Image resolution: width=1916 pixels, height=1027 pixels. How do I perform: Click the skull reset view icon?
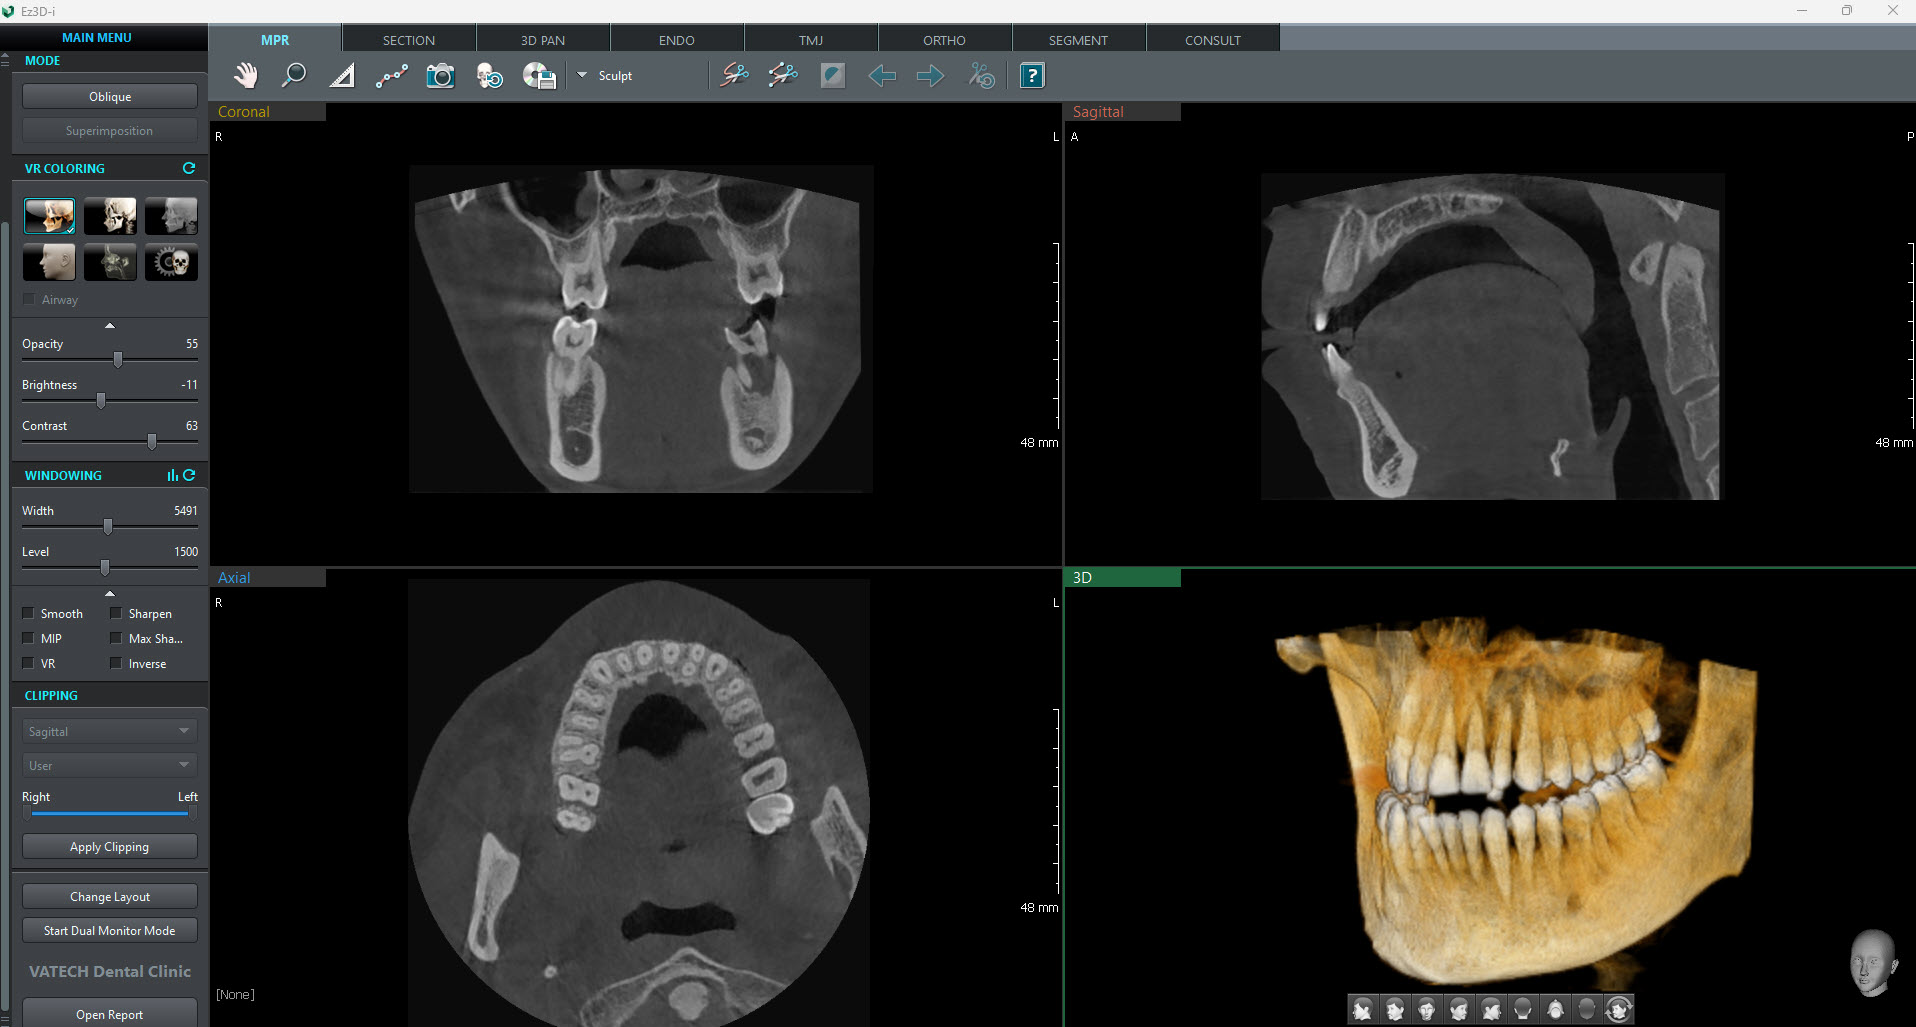(489, 76)
